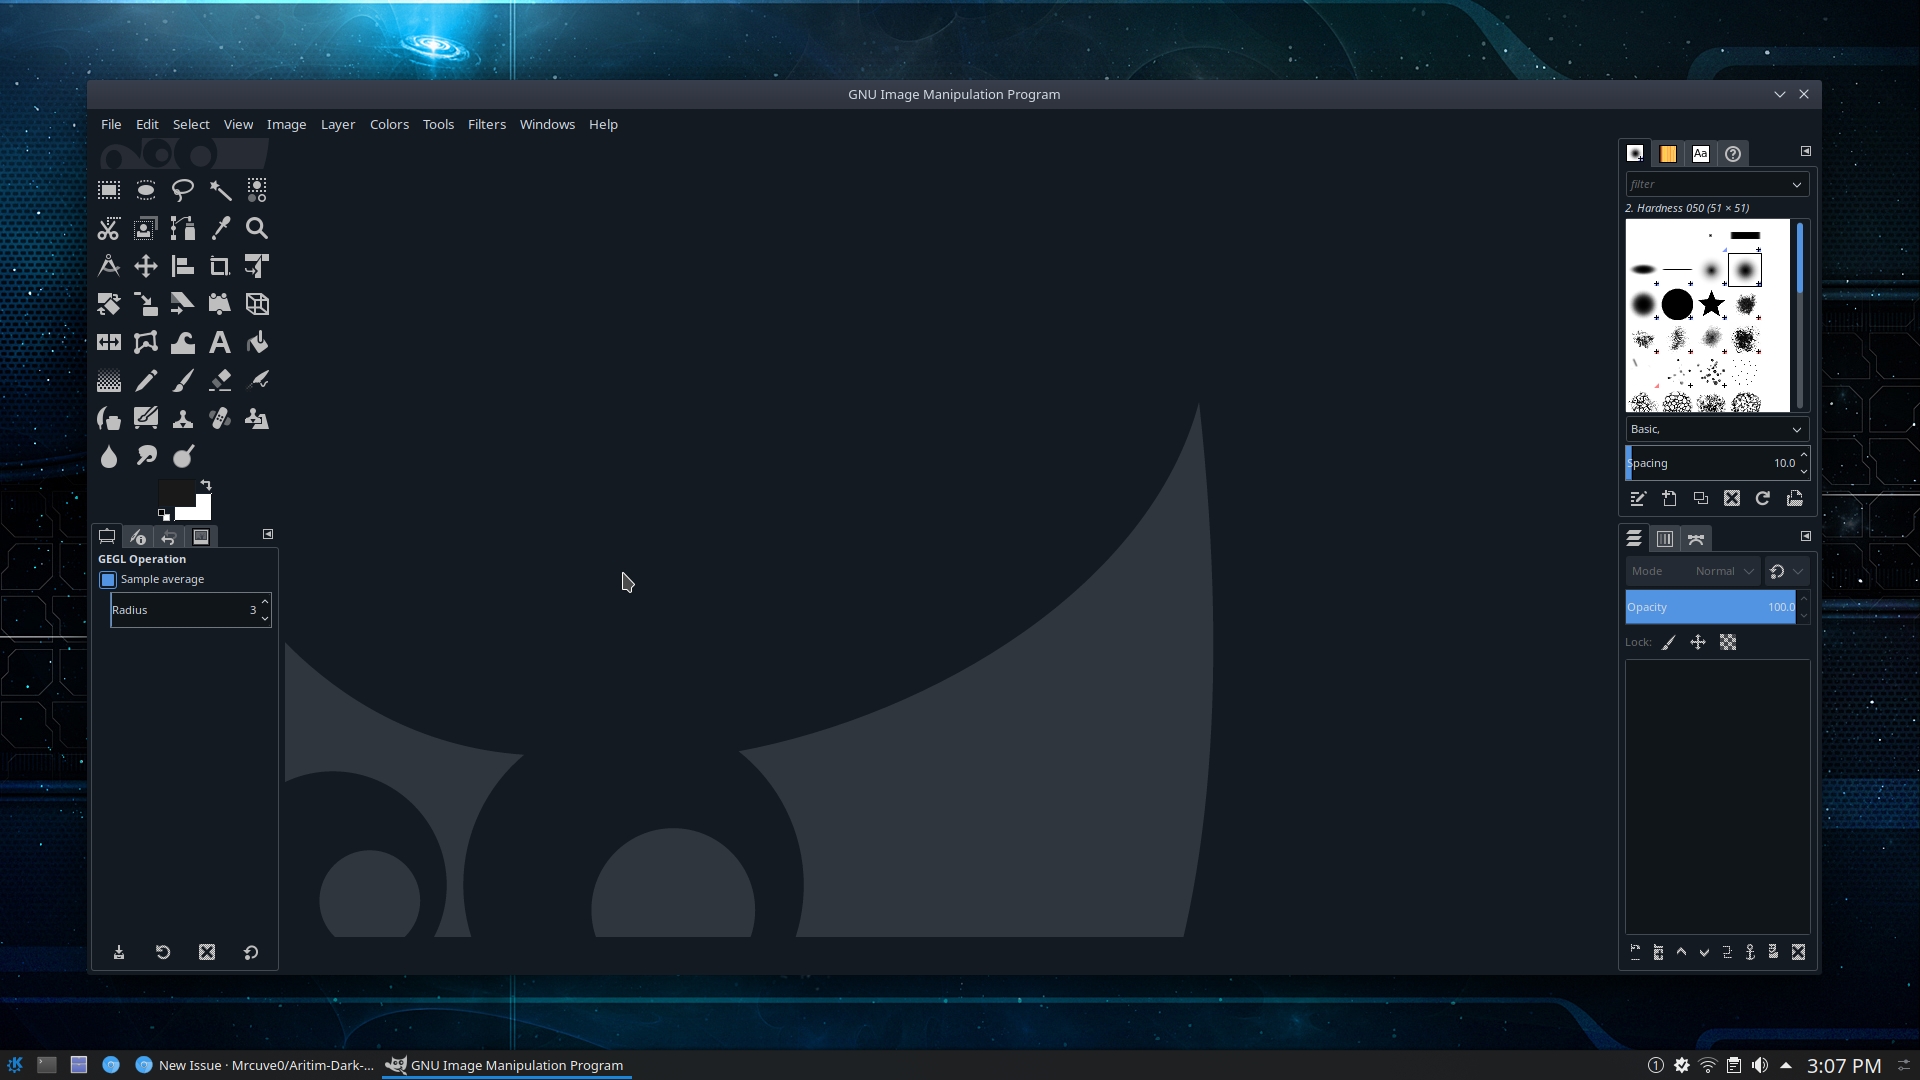Choose the Color Picker eyedropper tool
Screen dimensions: 1920x1080
coord(220,228)
